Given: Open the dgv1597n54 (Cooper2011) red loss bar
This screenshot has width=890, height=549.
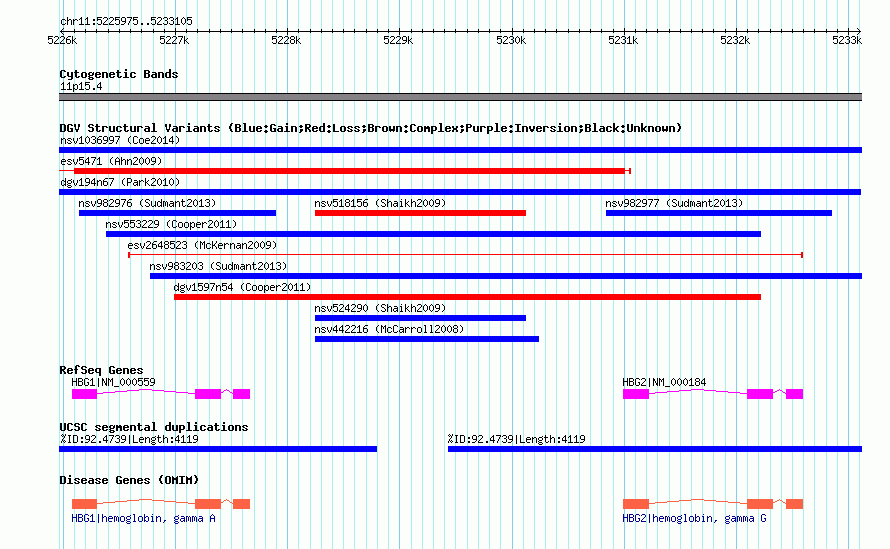Looking at the screenshot, I should point(468,297).
